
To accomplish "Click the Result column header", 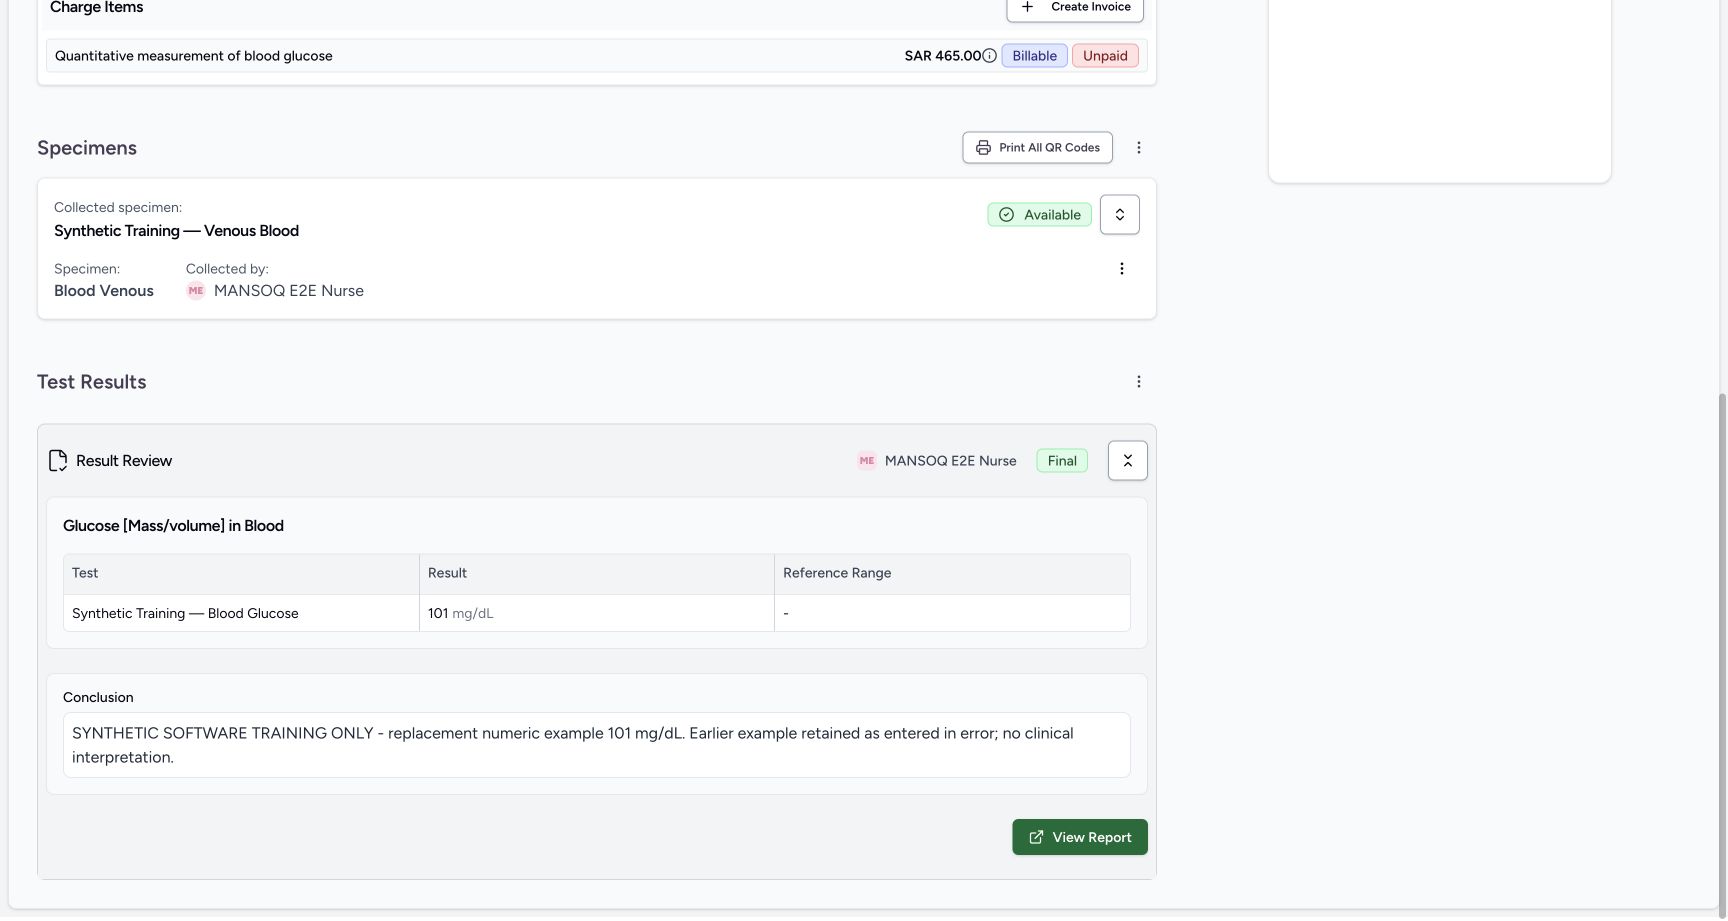I will pyautogui.click(x=596, y=574).
